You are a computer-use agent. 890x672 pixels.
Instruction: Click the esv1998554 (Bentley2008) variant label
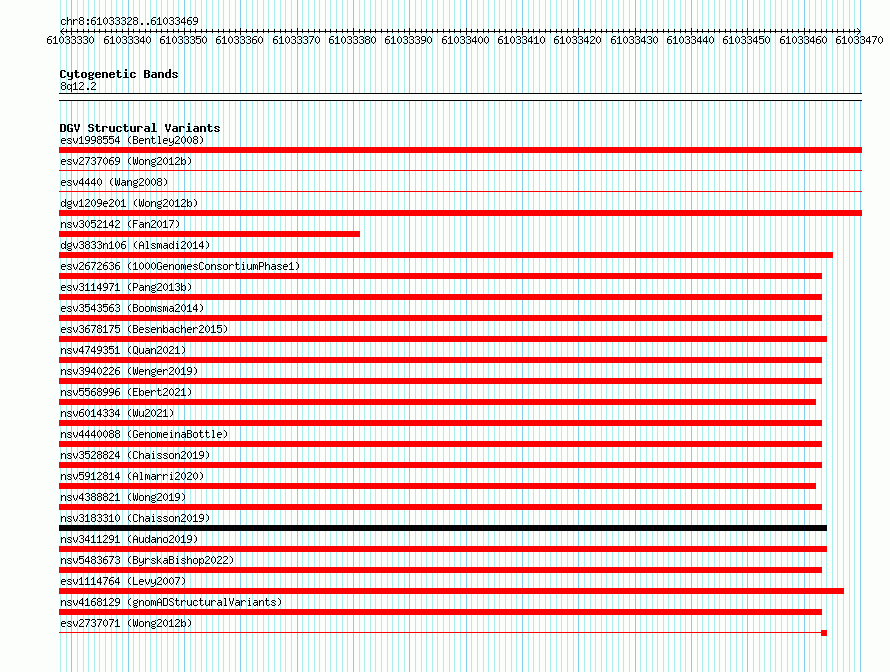coord(132,140)
